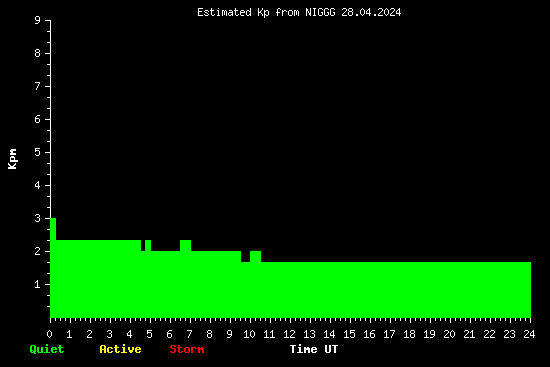Click the y-axis label 7
Viewport: 550px width, 367px height.
click(x=38, y=86)
